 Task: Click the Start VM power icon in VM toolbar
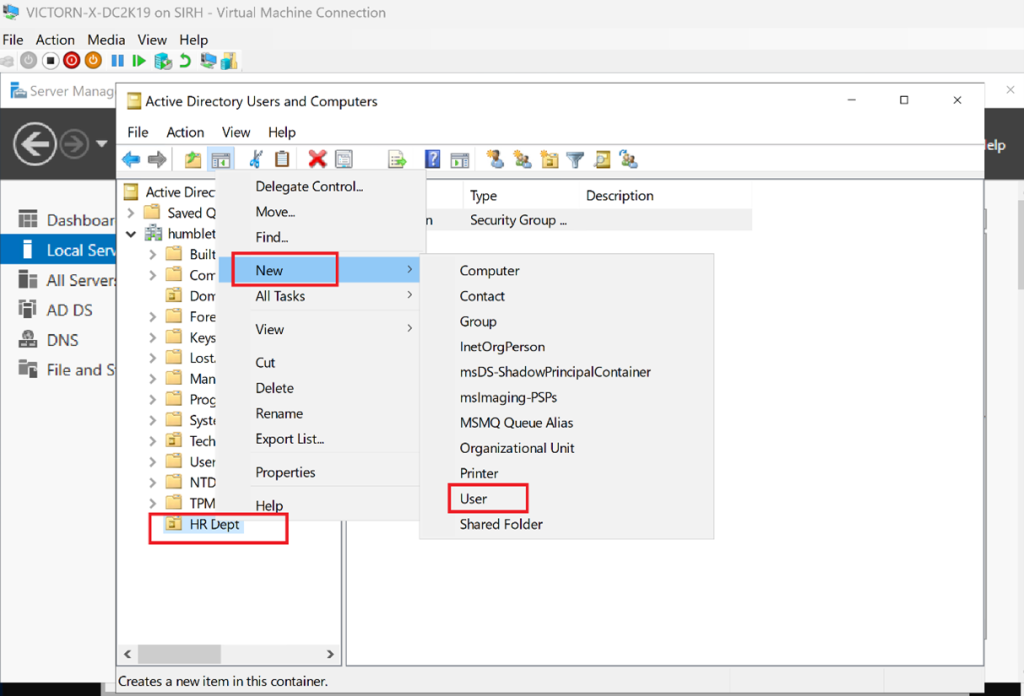click(28, 61)
